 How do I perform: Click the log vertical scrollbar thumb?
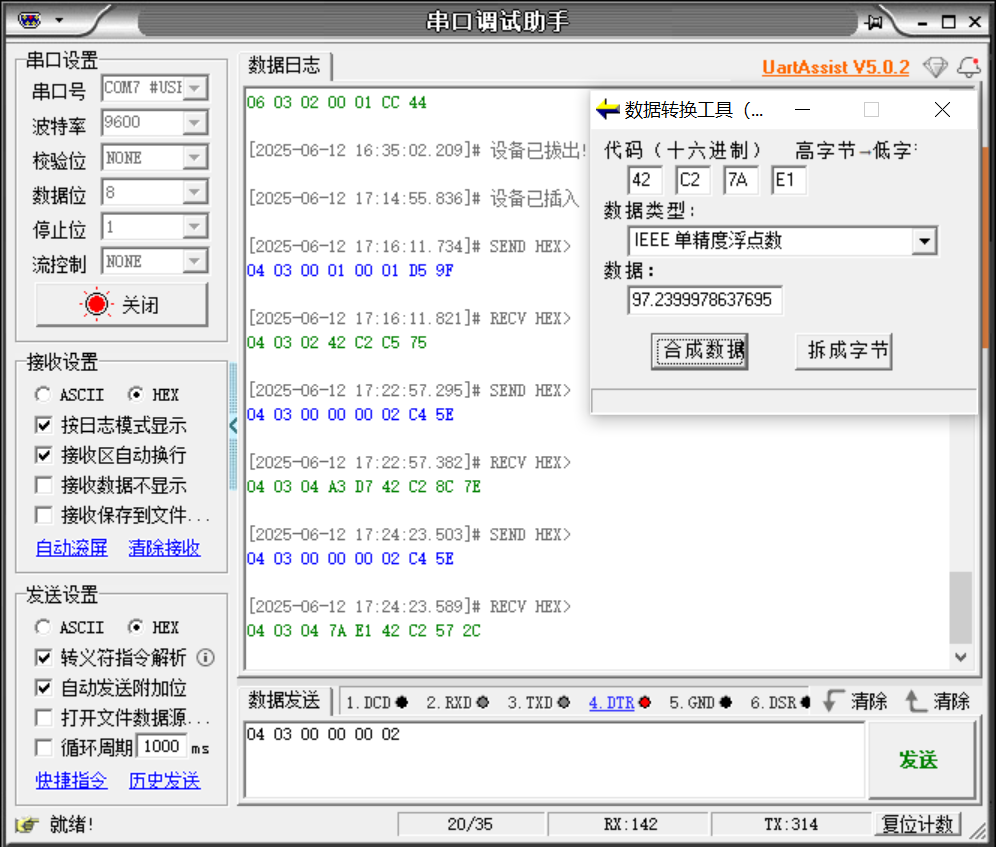(x=960, y=607)
